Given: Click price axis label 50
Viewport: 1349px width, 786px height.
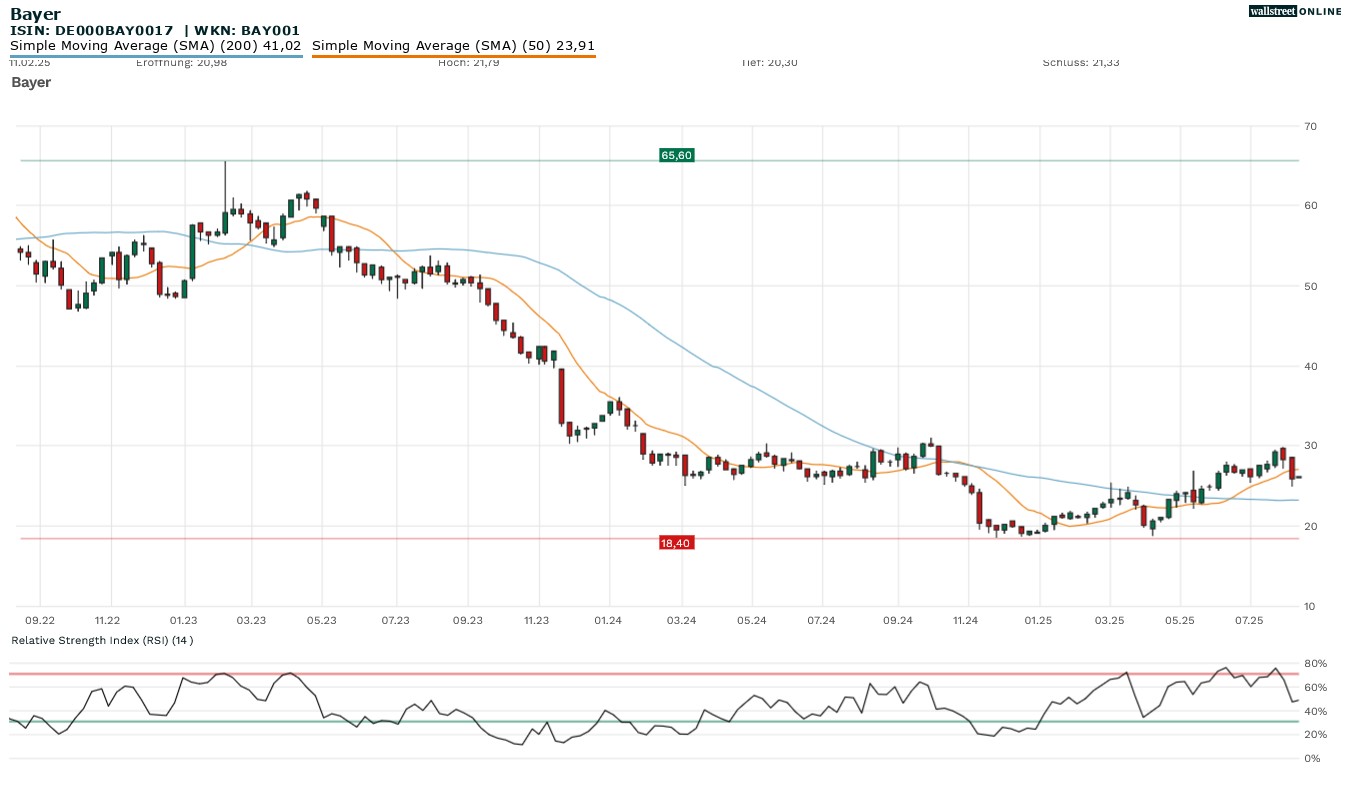Looking at the screenshot, I should click(x=1309, y=286).
